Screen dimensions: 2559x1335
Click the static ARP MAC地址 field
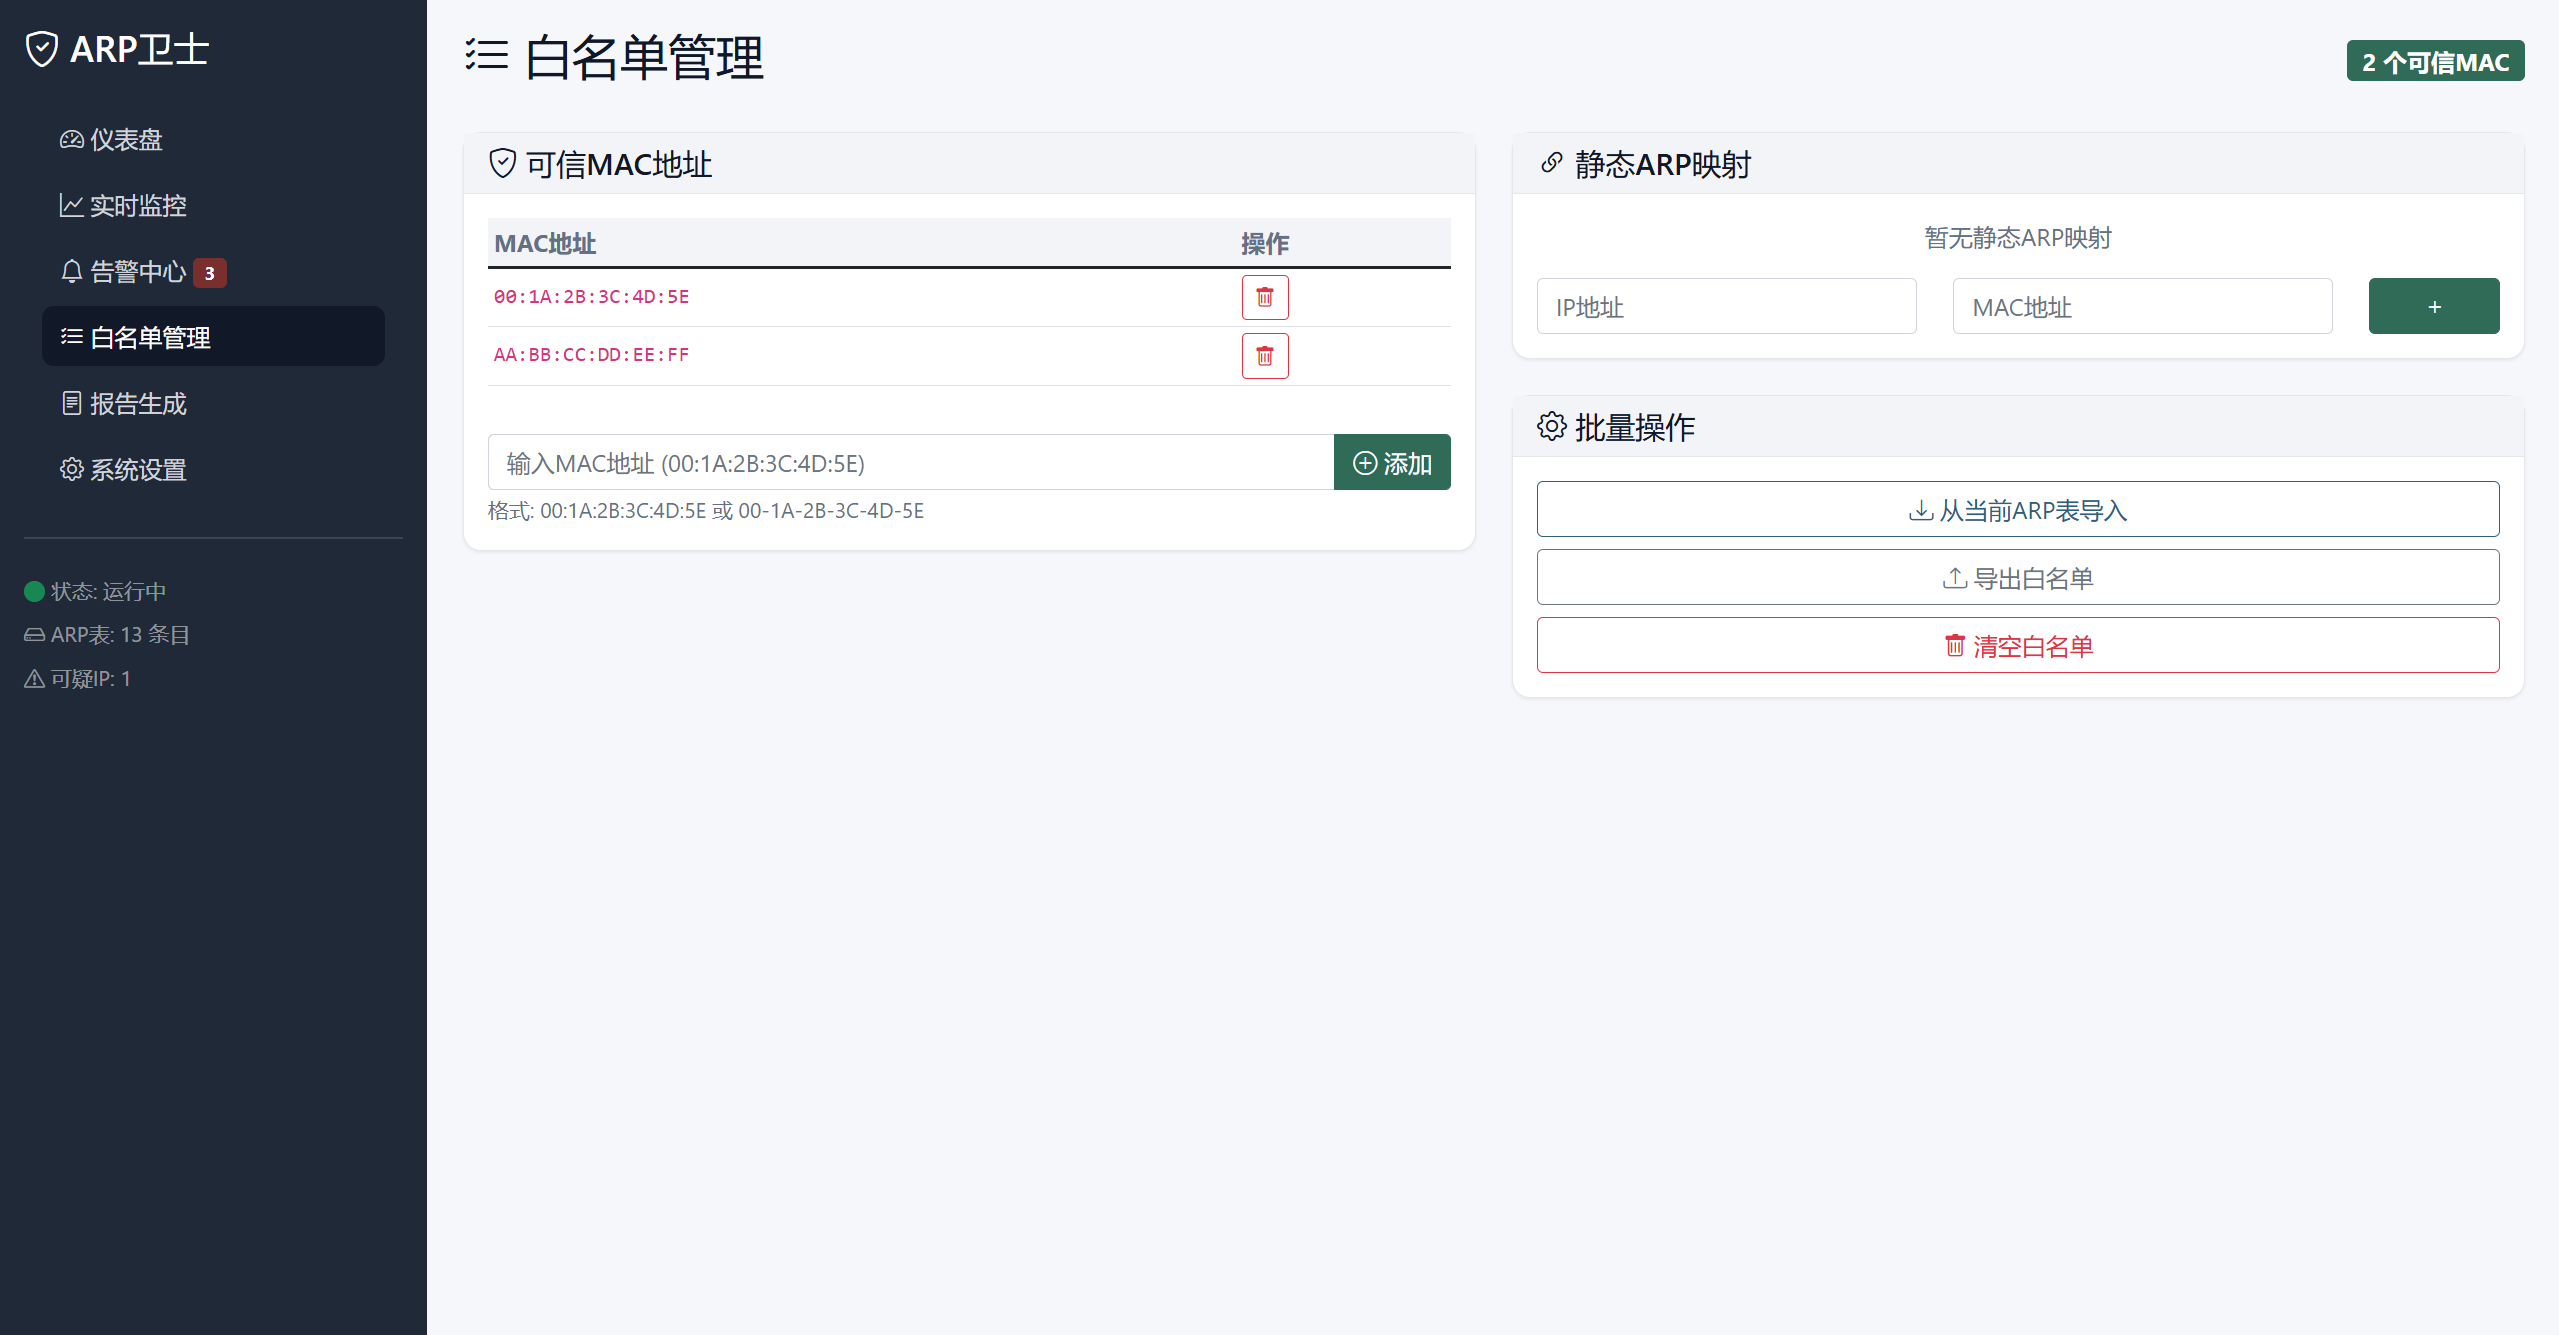pyautogui.click(x=2141, y=307)
